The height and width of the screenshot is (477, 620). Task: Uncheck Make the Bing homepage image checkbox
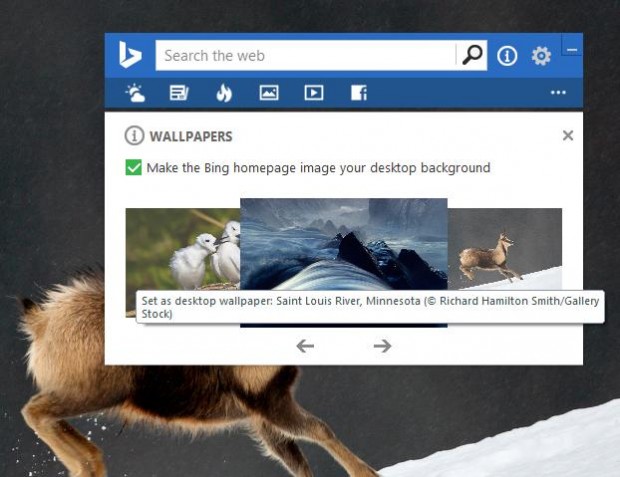(x=133, y=167)
